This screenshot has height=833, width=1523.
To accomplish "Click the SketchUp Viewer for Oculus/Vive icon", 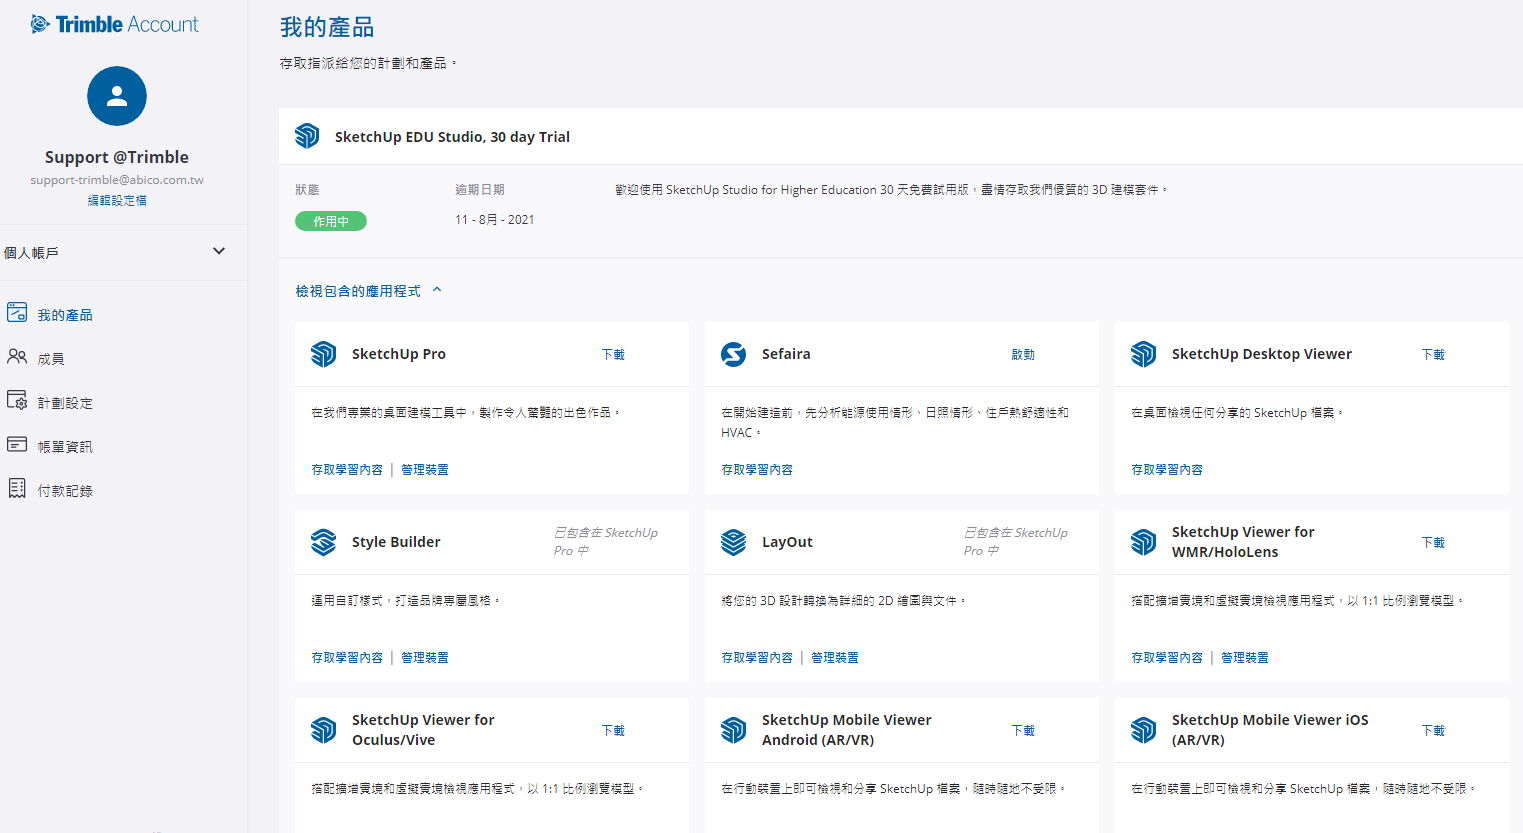I will pos(324,730).
